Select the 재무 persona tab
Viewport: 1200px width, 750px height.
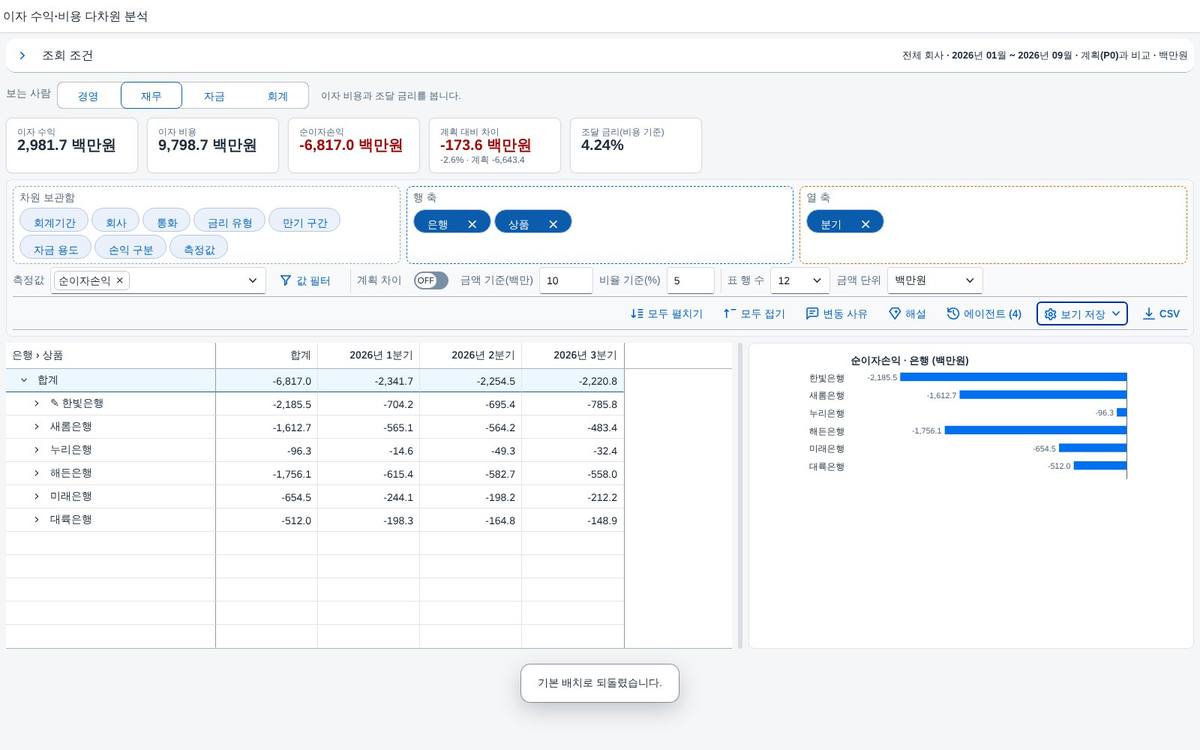click(151, 96)
